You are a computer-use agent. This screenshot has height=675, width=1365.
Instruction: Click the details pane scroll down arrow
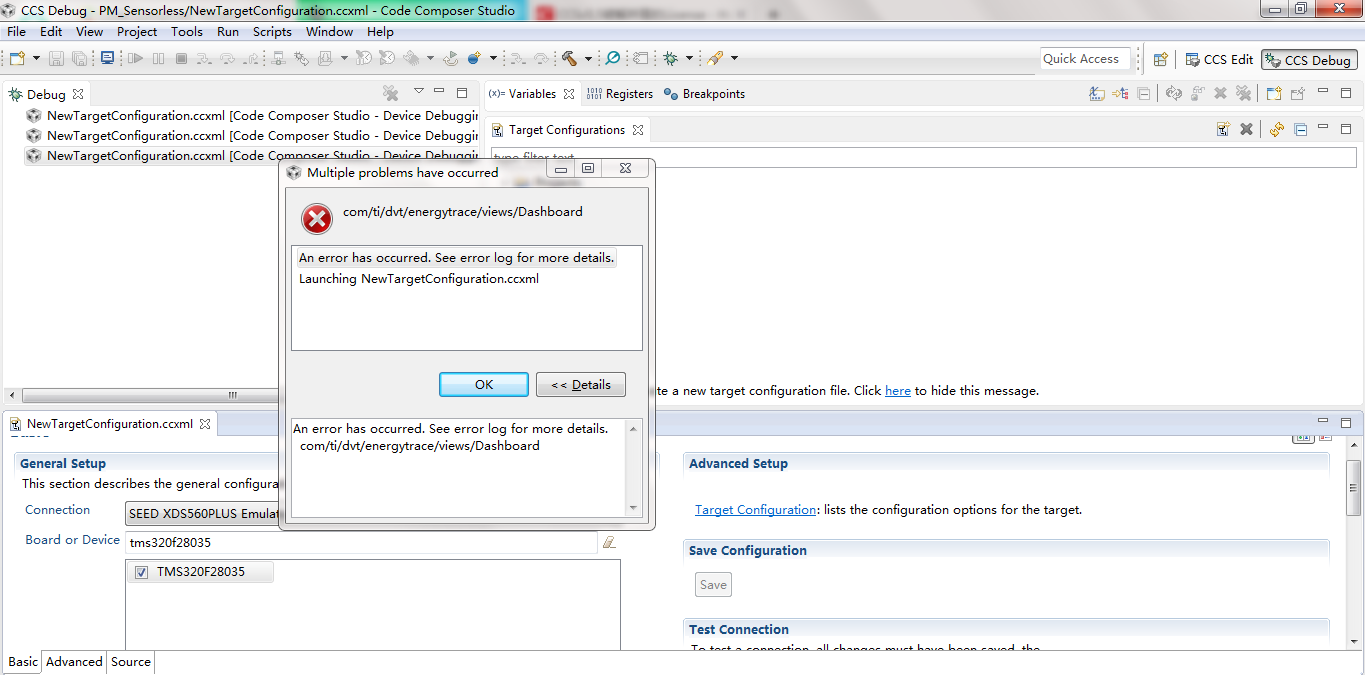tap(633, 508)
